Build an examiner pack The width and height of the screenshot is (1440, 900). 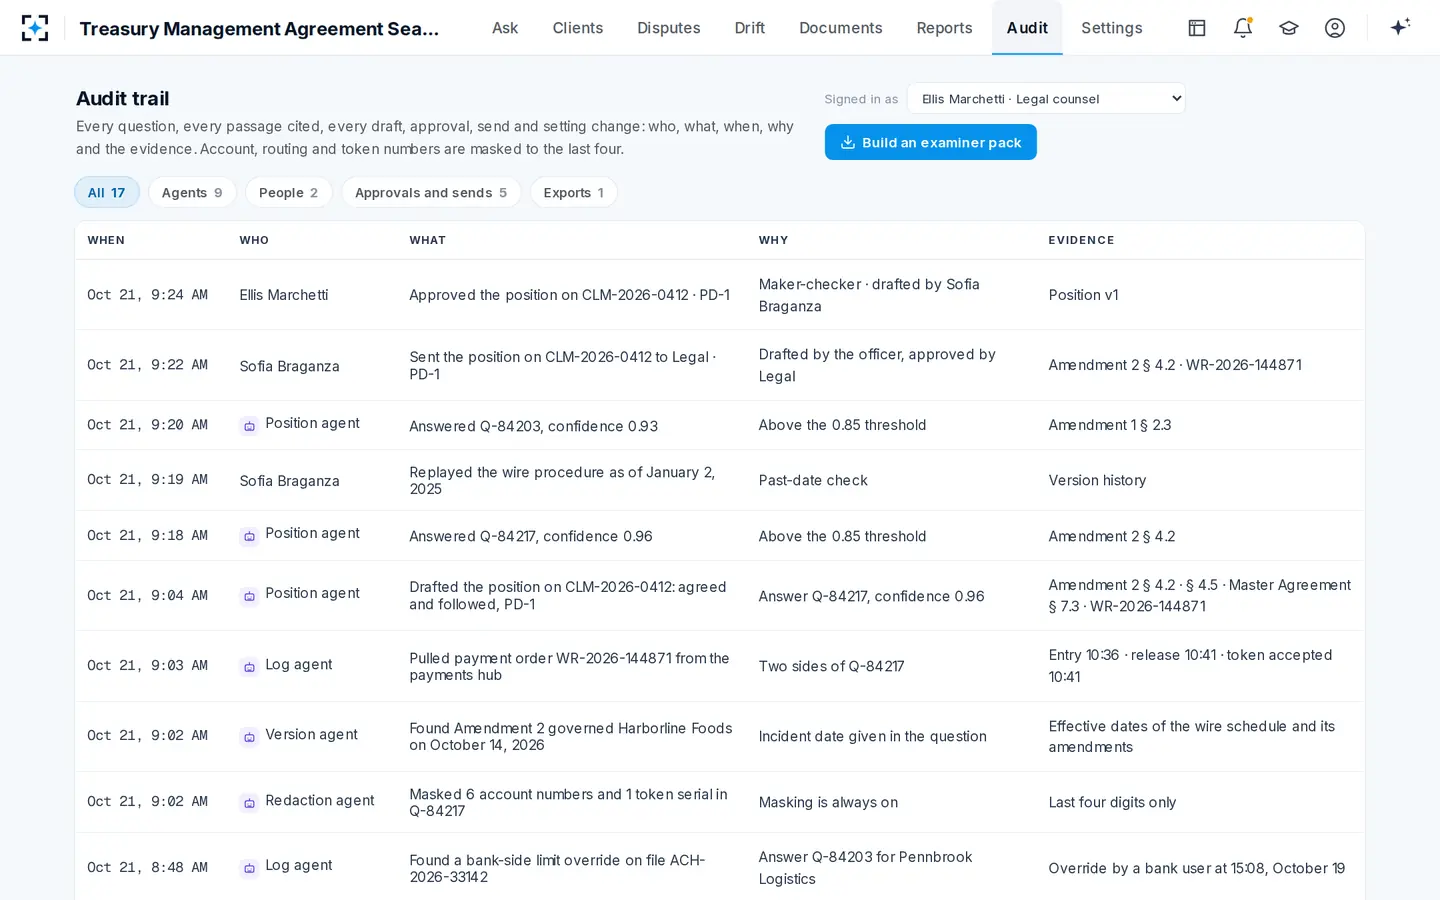931,142
